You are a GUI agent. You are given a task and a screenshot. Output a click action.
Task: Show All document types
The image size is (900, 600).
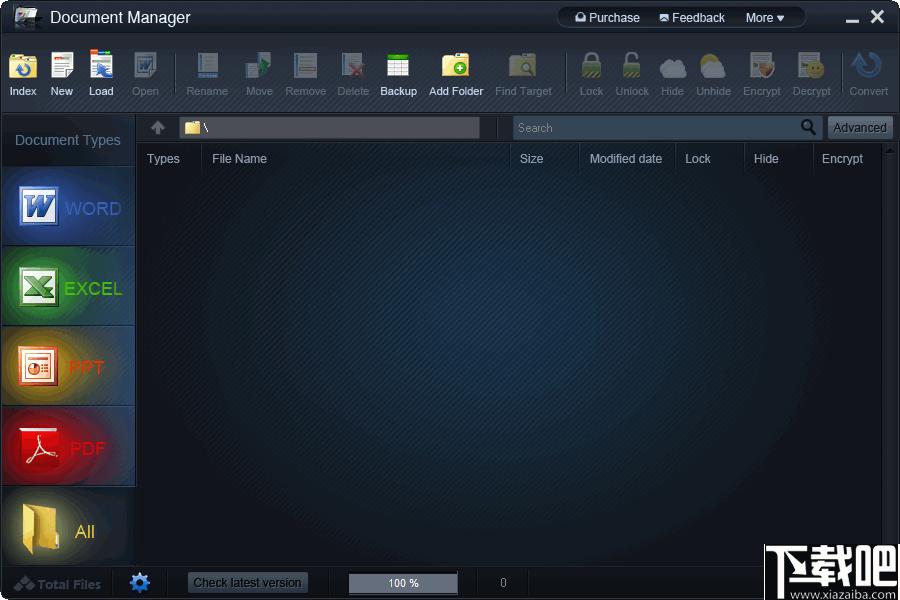[x=68, y=527]
